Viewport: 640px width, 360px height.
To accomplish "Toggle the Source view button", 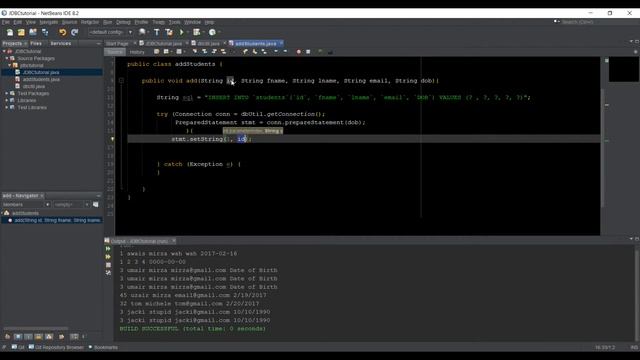I will pos(115,52).
